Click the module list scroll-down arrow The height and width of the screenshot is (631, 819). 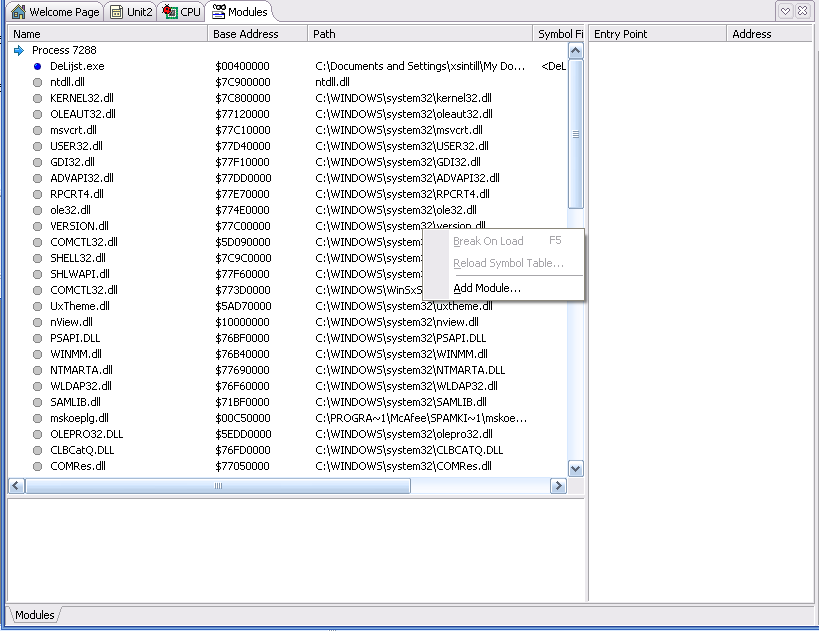(x=575, y=469)
